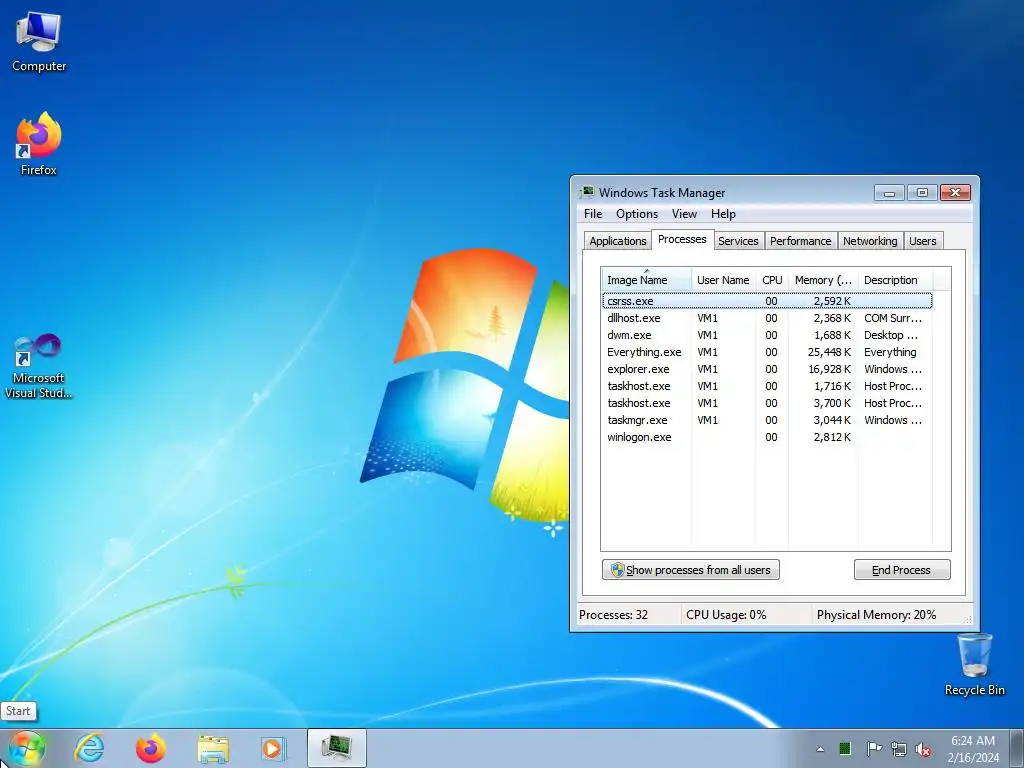This screenshot has width=1024, height=768.
Task: Click the muted volume tray icon
Action: (923, 749)
